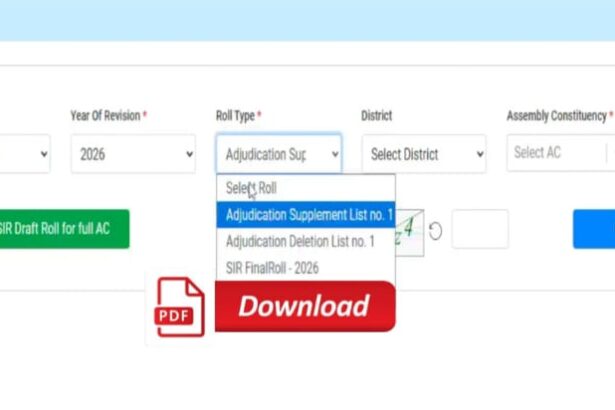The height and width of the screenshot is (410, 615).
Task: Open the Year Of Revision dropdown showing 2026
Action: [132, 154]
